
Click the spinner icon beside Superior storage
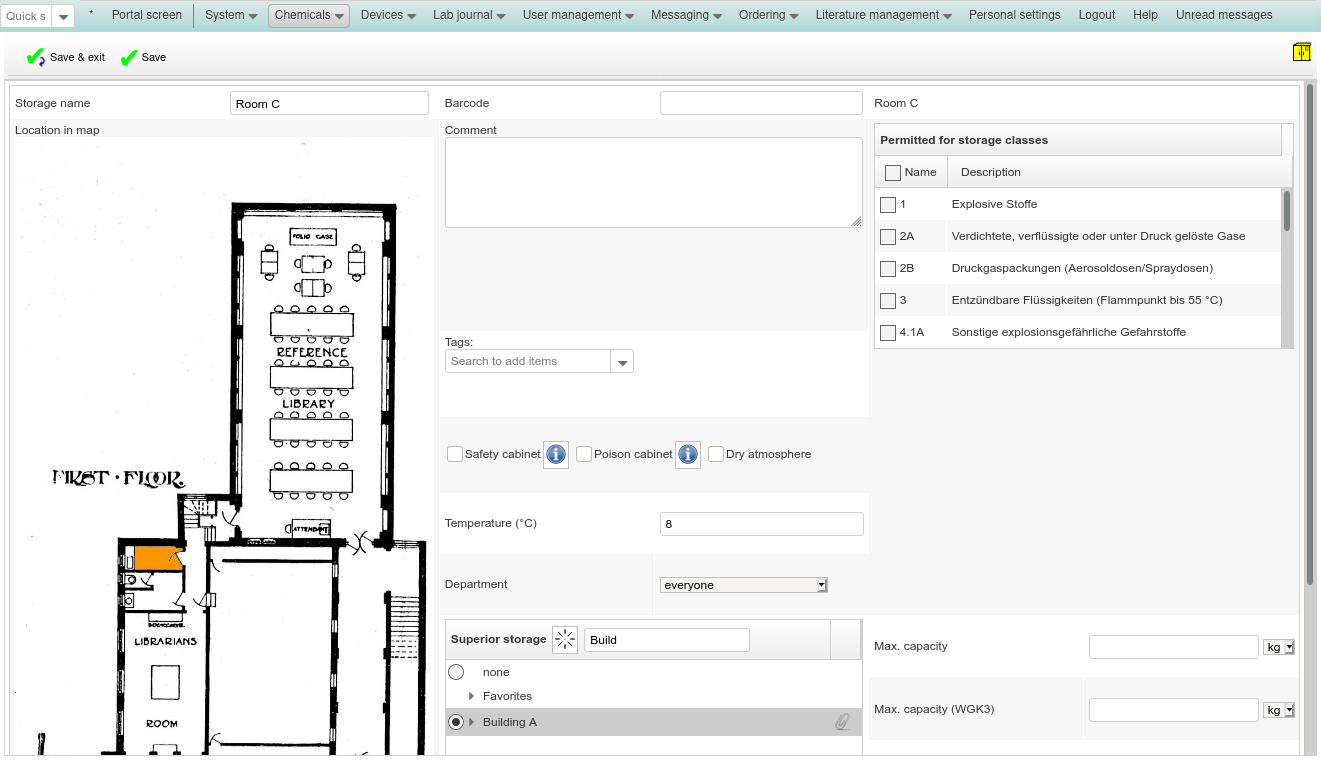(565, 640)
